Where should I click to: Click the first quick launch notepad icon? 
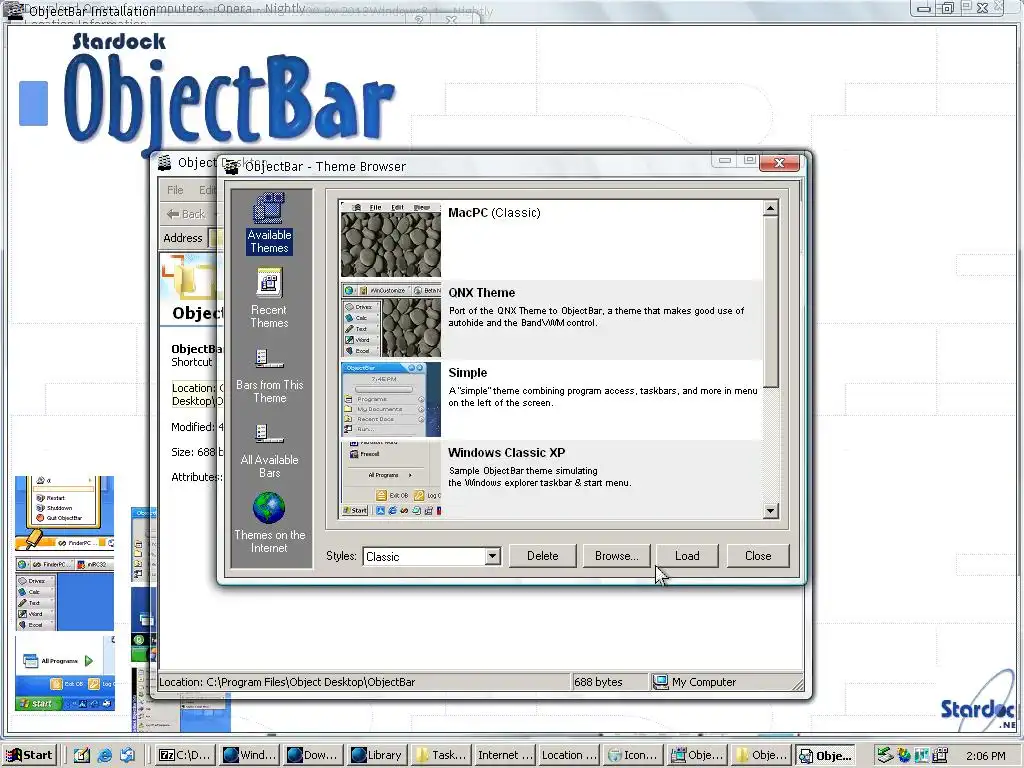(x=82, y=756)
